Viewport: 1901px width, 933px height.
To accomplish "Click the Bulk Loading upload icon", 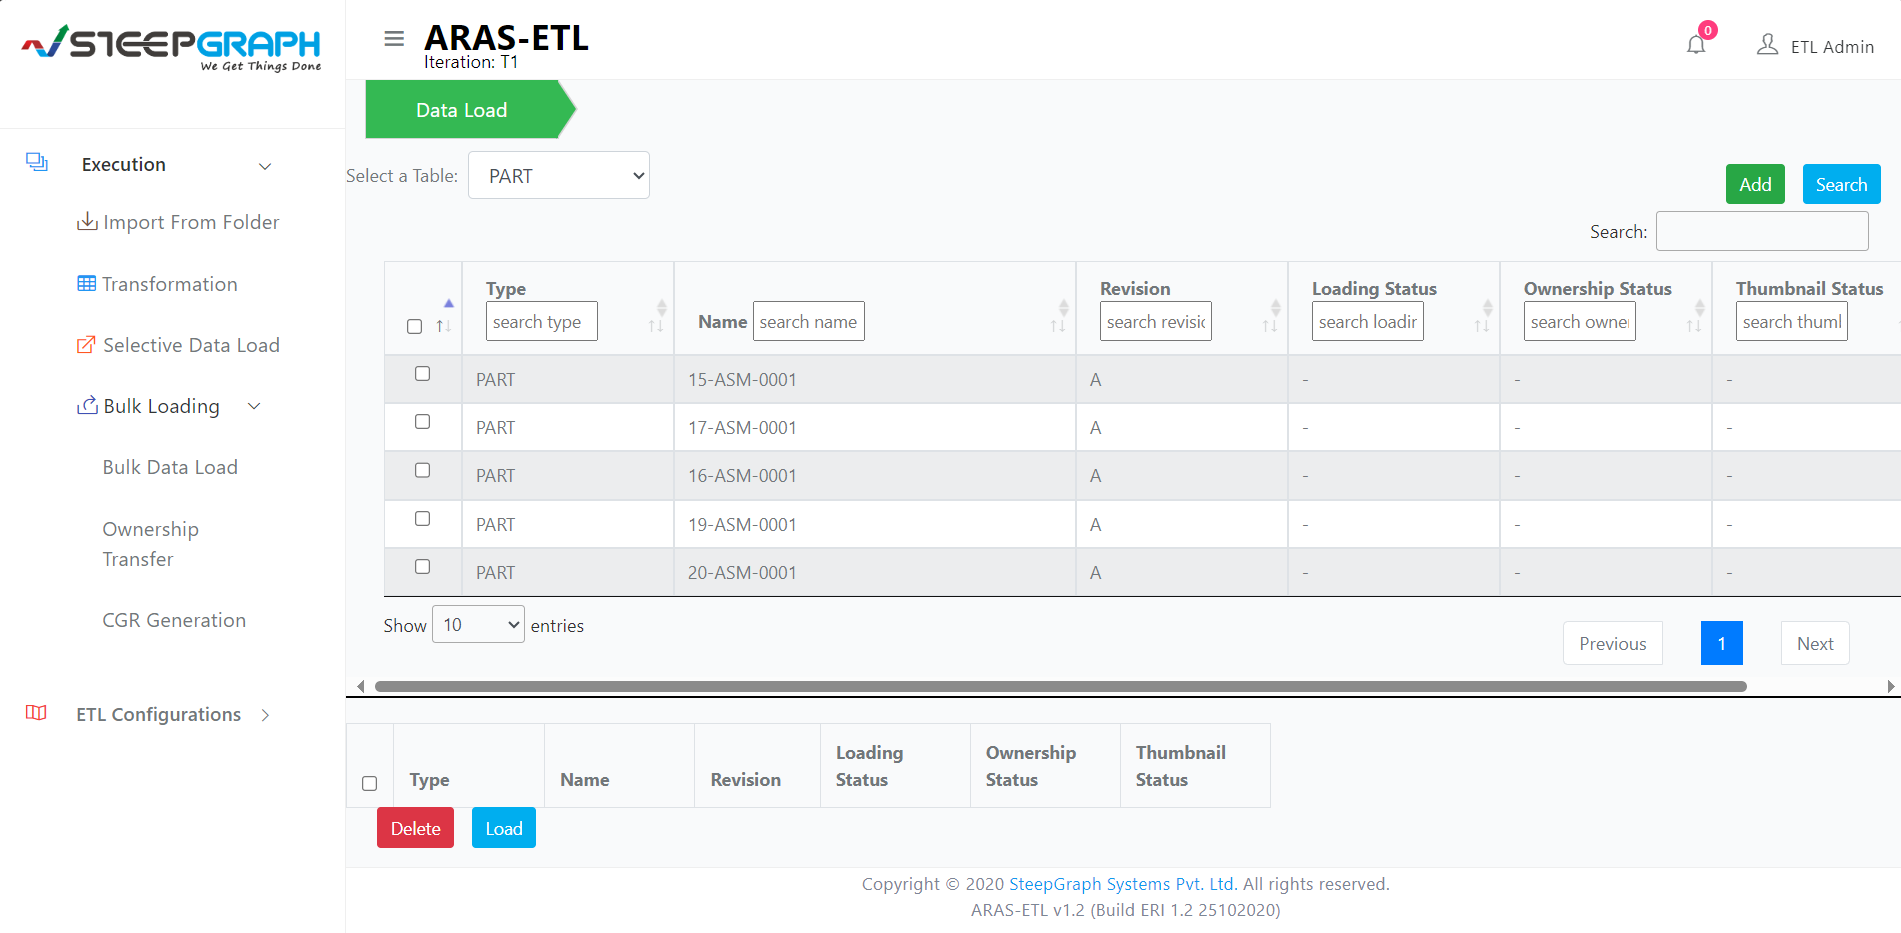I will tap(86, 404).
